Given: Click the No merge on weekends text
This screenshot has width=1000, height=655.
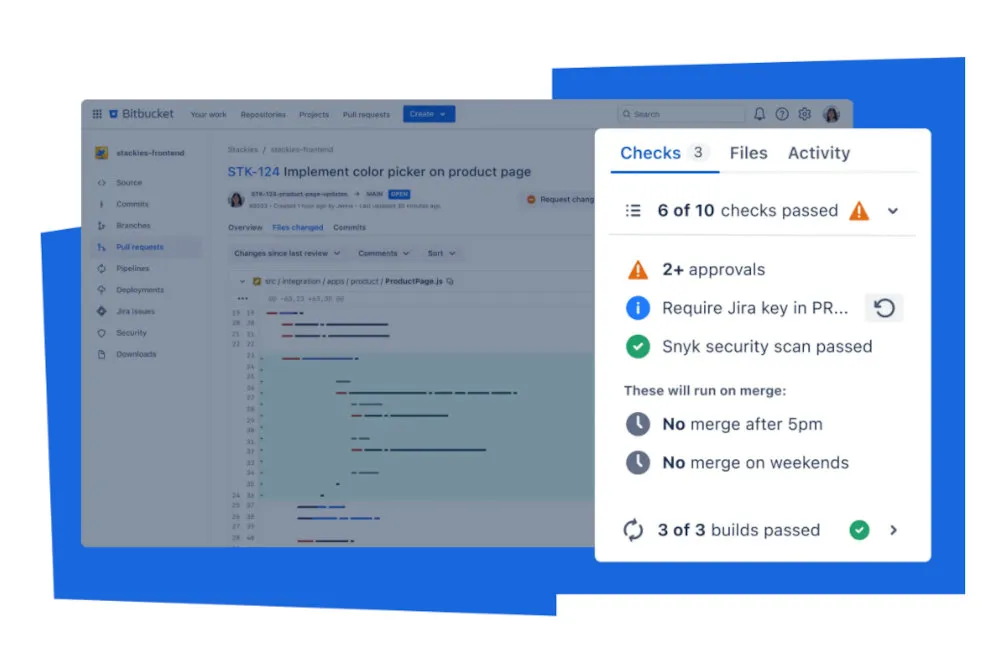Looking at the screenshot, I should point(756,463).
